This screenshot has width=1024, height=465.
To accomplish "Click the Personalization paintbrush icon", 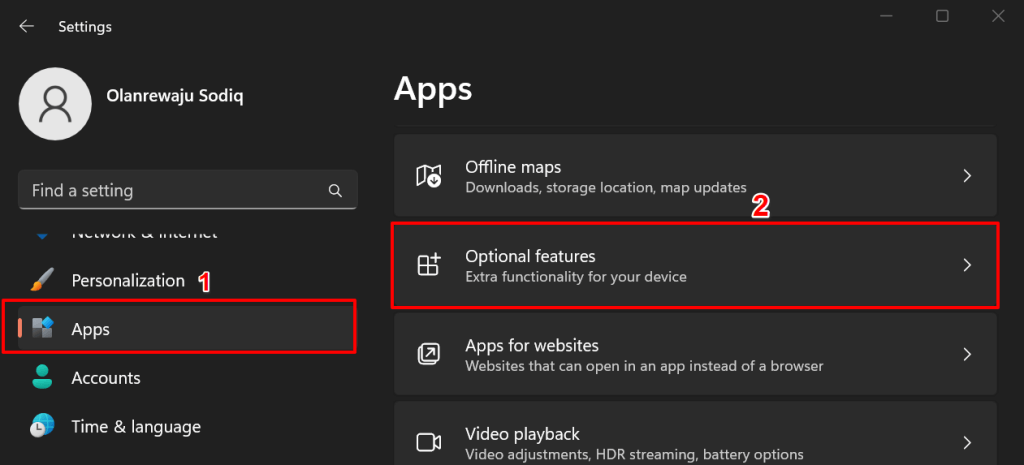I will 42,280.
